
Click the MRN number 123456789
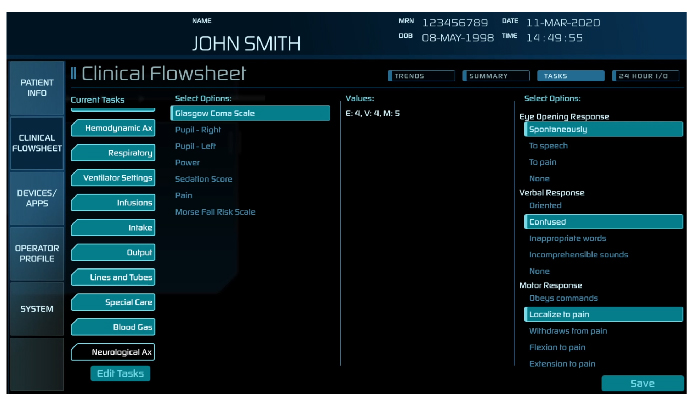click(x=455, y=23)
